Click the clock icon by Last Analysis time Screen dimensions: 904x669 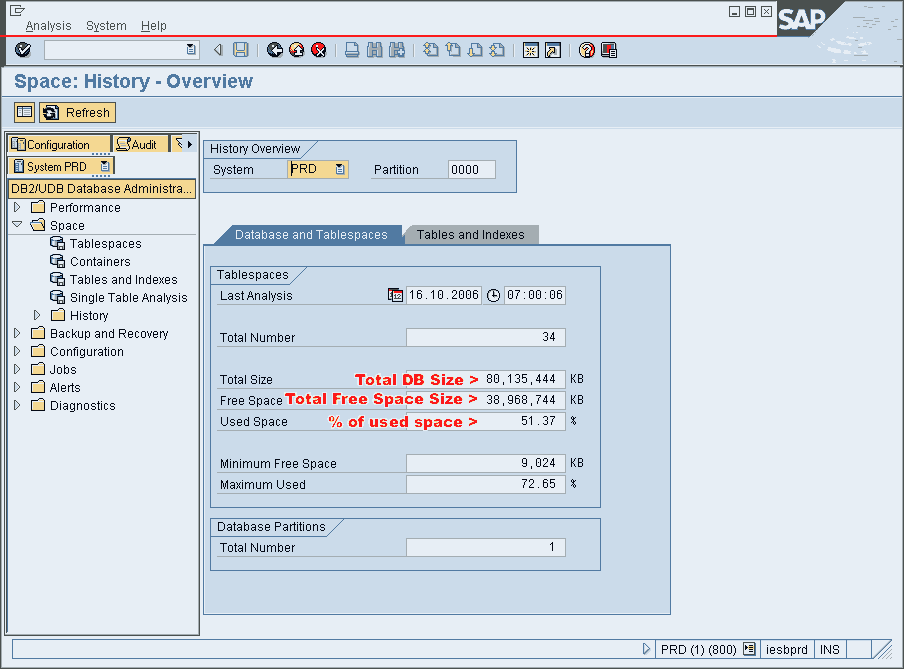(494, 295)
